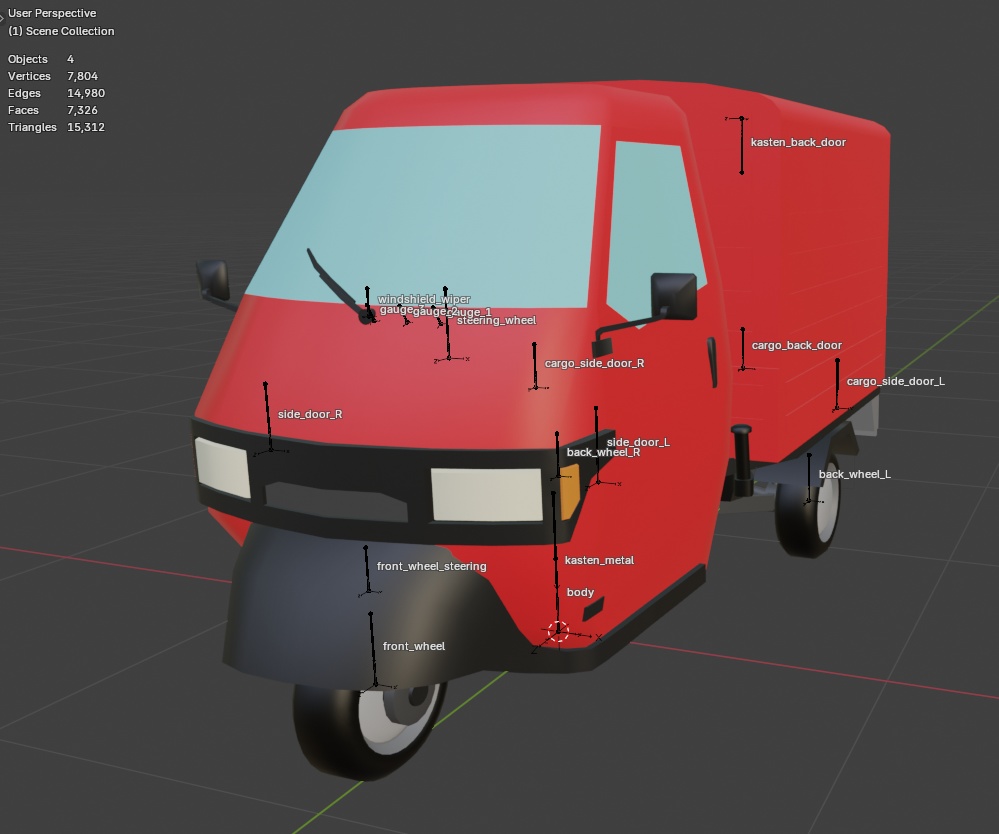
Task: Click the steering_wheel bone label
Action: (496, 320)
